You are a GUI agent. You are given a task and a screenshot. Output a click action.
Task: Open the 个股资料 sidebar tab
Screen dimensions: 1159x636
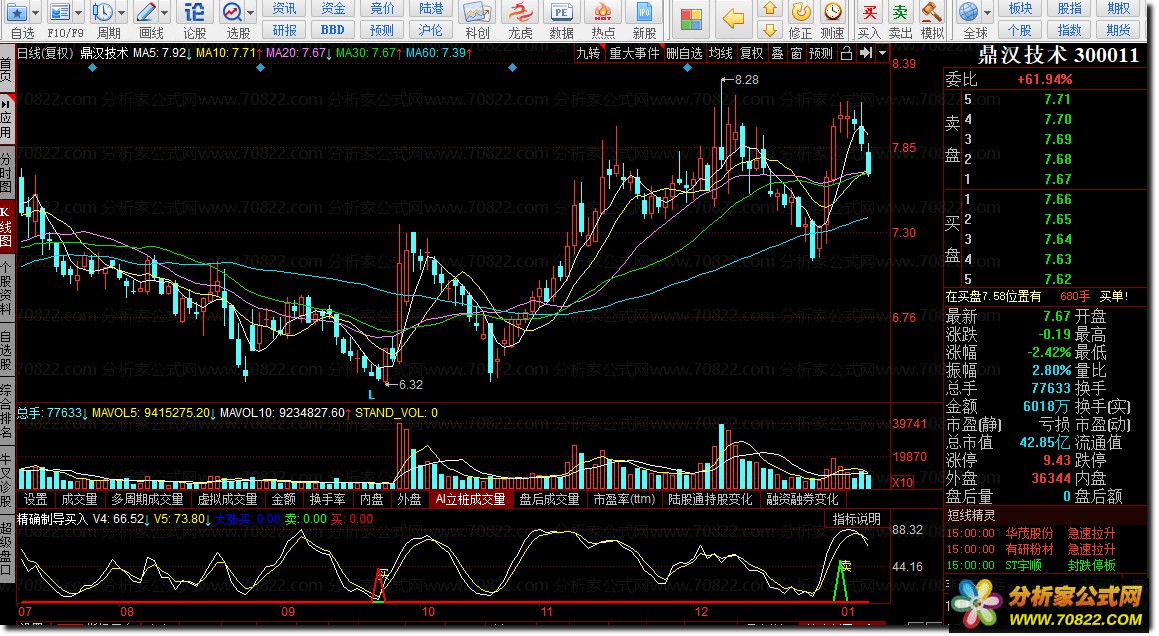(7, 290)
